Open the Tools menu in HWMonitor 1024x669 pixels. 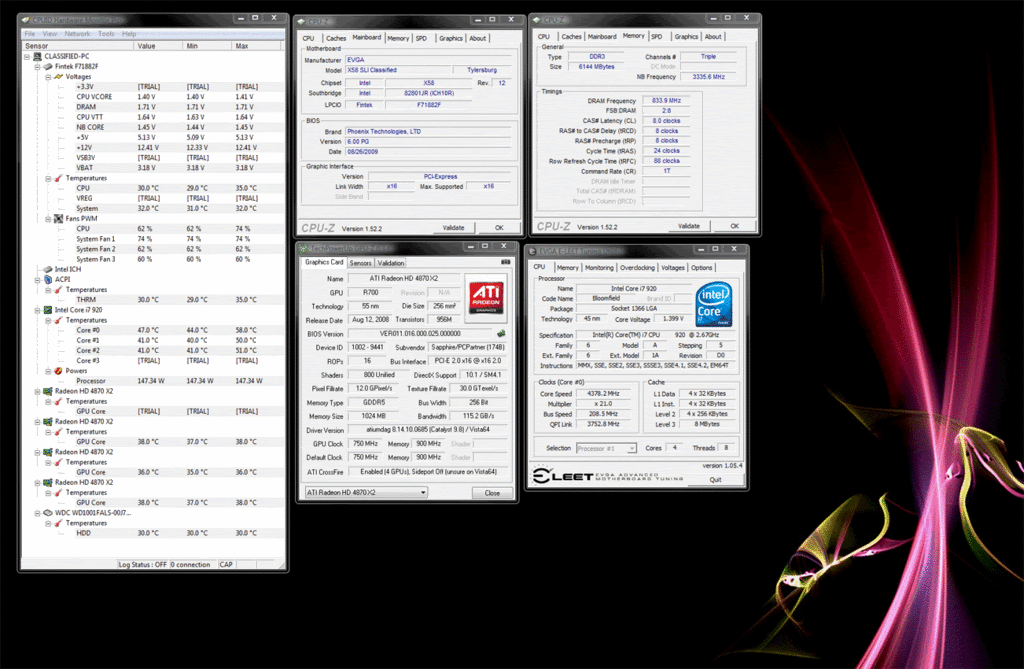[106, 34]
